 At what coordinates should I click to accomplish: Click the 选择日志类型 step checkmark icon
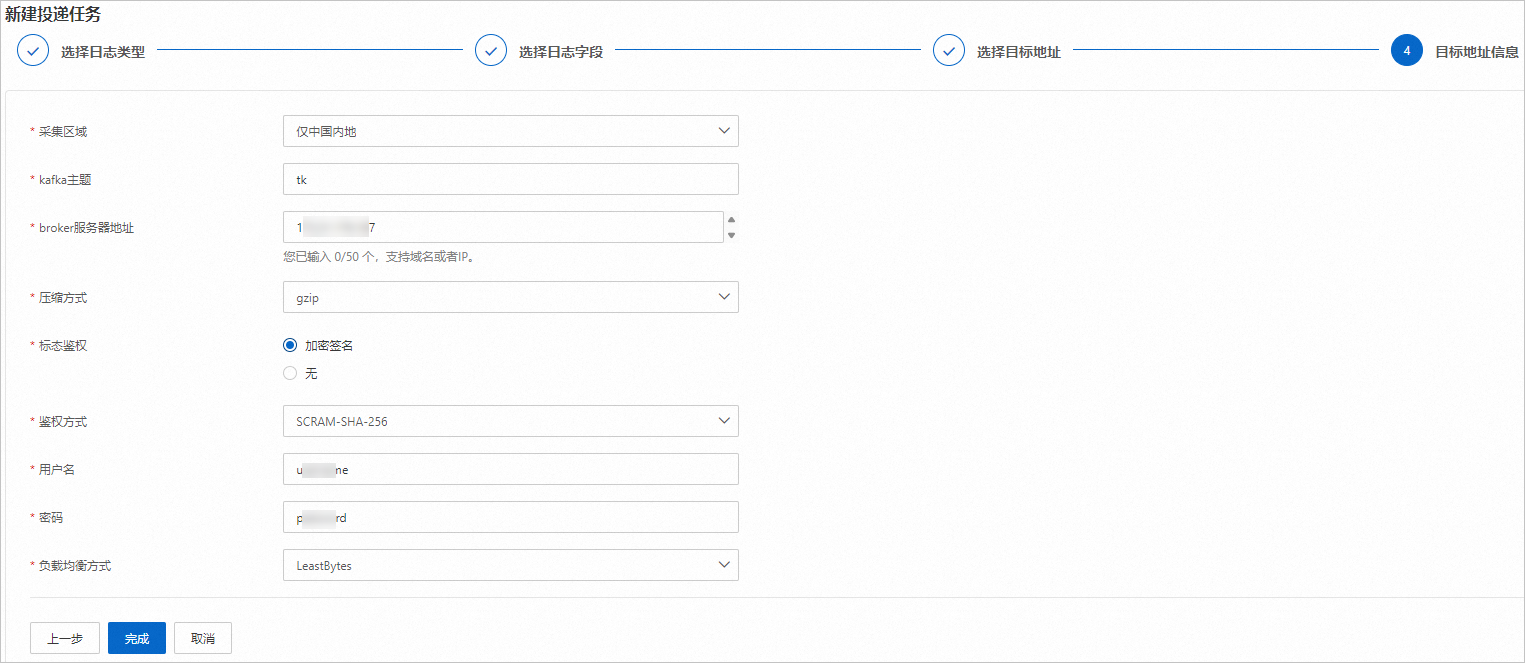click(33, 51)
